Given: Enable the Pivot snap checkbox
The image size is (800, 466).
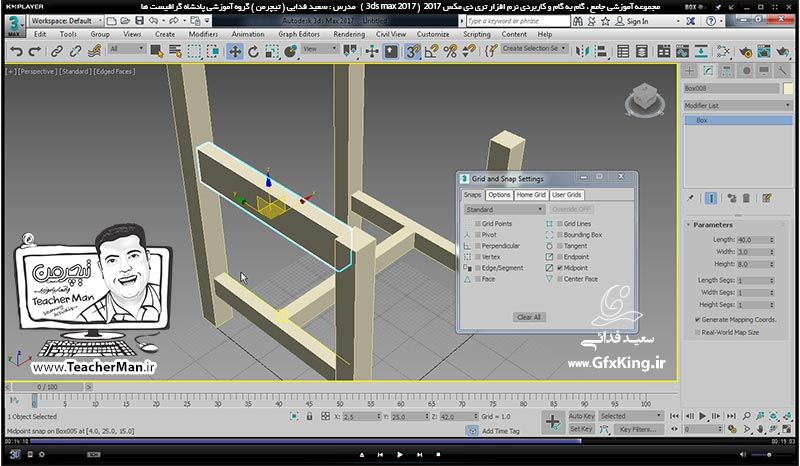Looking at the screenshot, I should 478,235.
